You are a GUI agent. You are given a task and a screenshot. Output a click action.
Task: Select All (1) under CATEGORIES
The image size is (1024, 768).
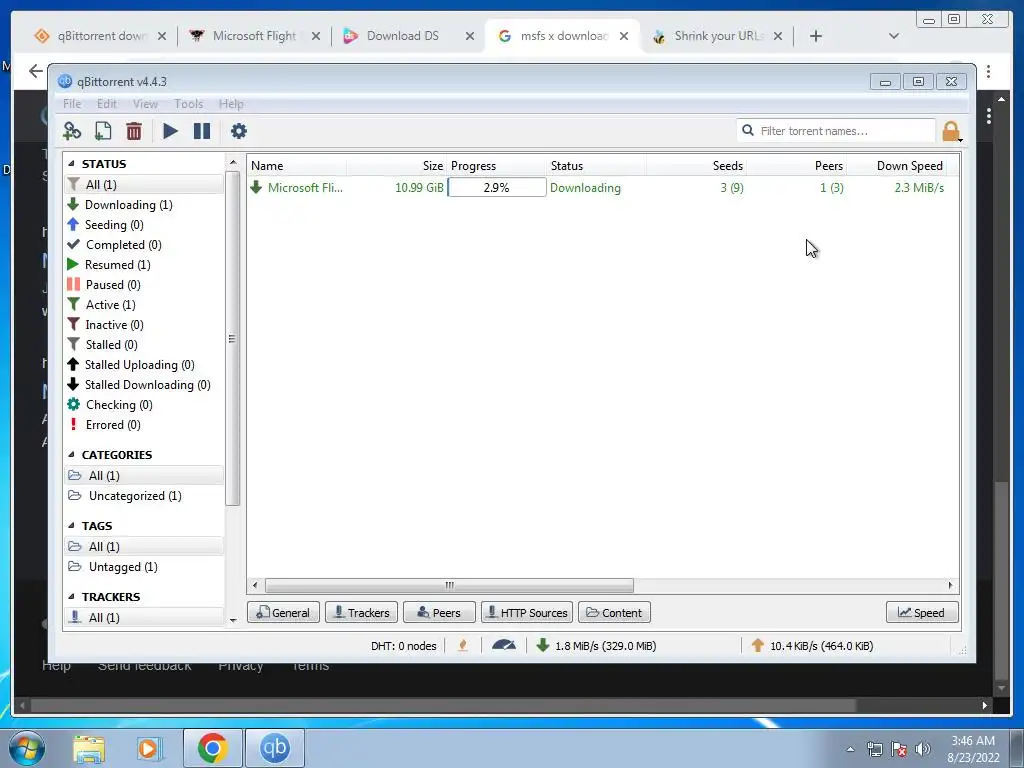point(144,475)
